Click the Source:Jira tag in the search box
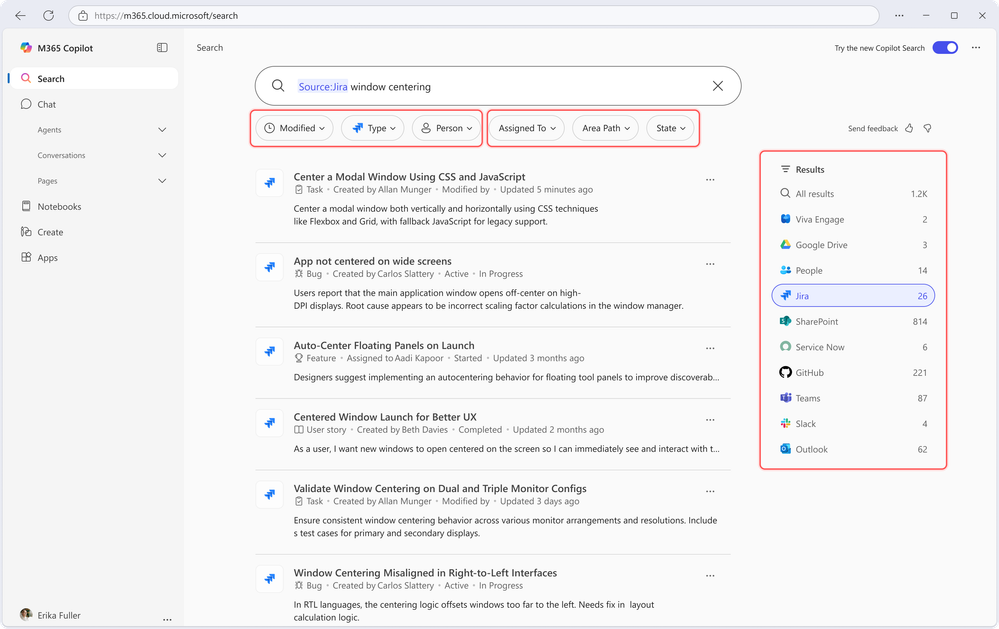999x629 pixels. pos(323,87)
